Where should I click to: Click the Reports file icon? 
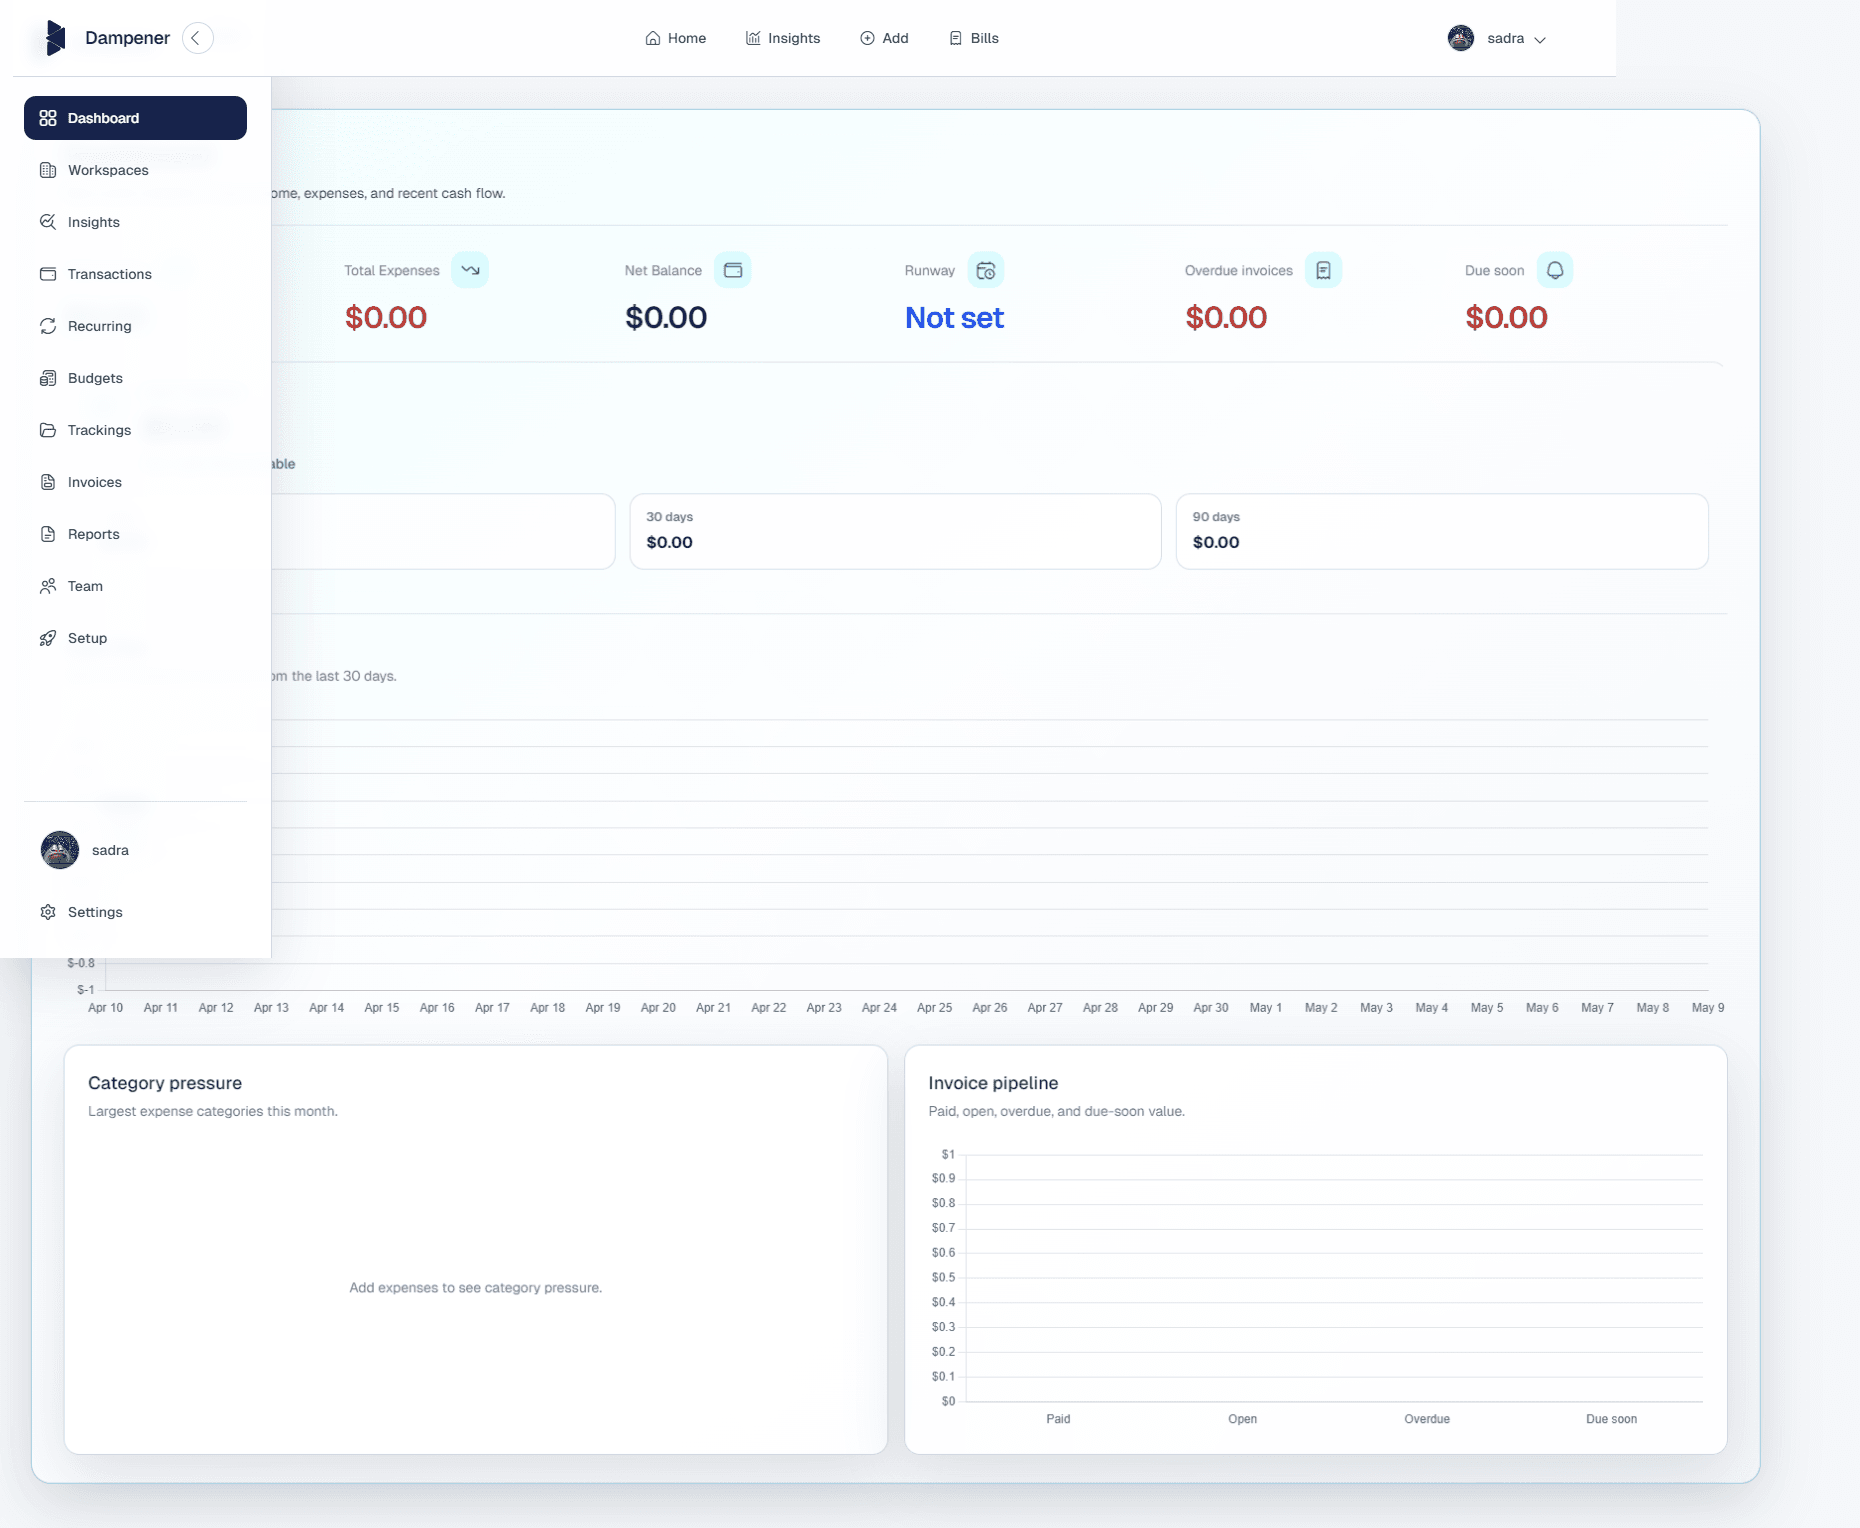tap(48, 534)
